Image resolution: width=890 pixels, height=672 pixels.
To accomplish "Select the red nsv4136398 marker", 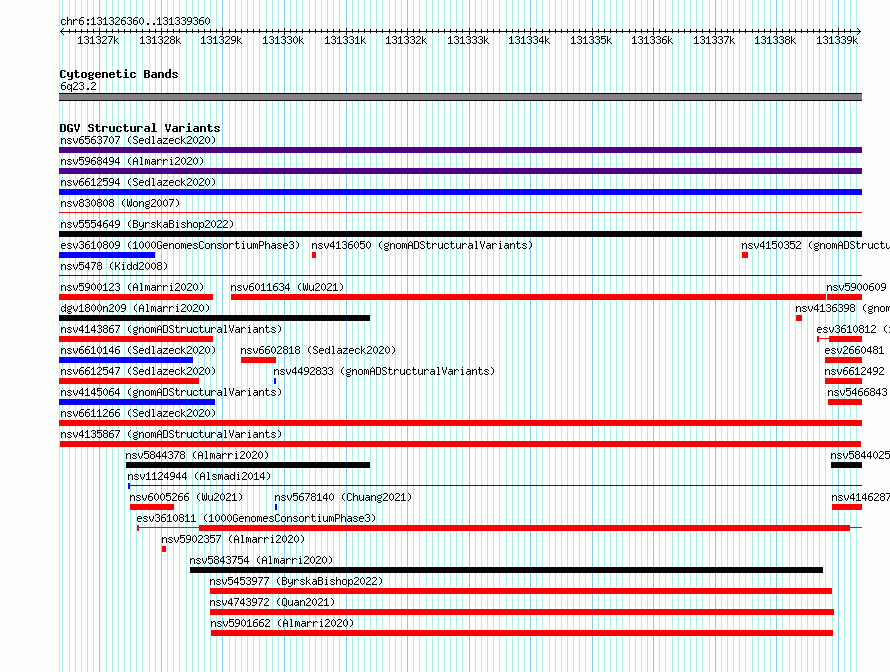I will tap(799, 318).
